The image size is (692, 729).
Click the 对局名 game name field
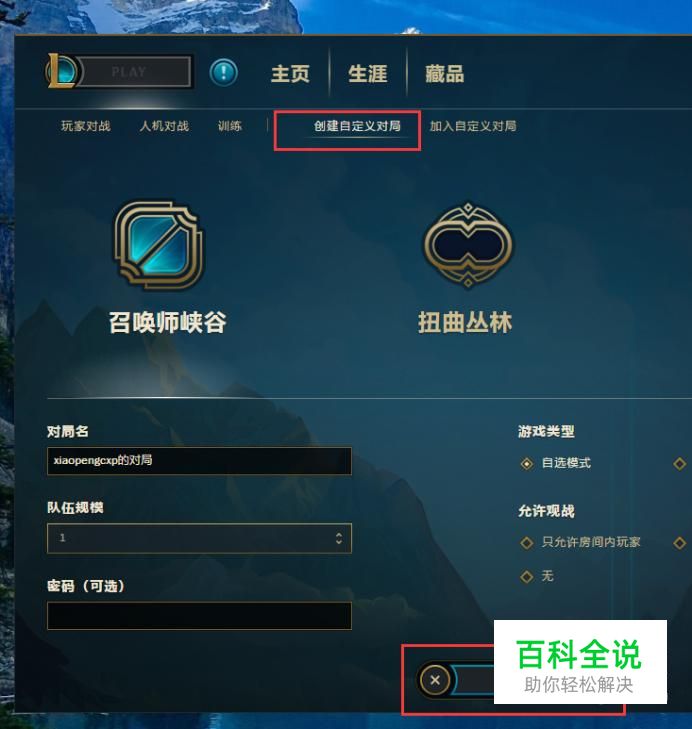(199, 461)
